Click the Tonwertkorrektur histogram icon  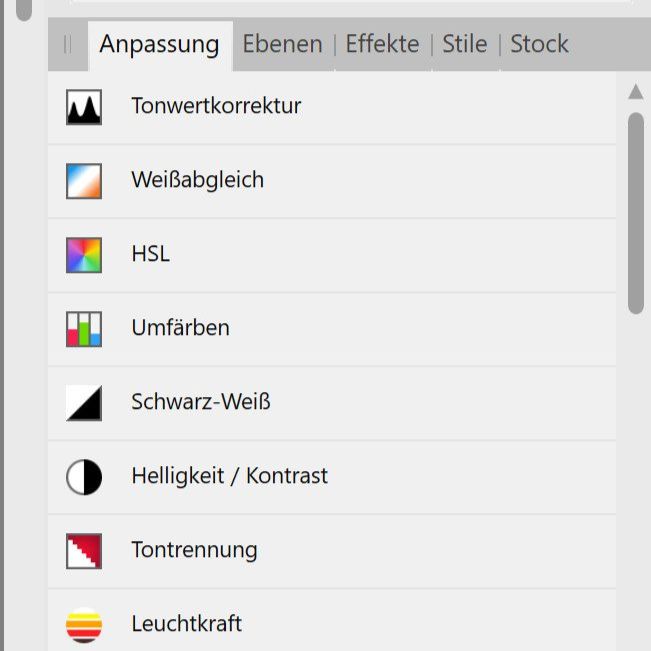pyautogui.click(x=84, y=106)
